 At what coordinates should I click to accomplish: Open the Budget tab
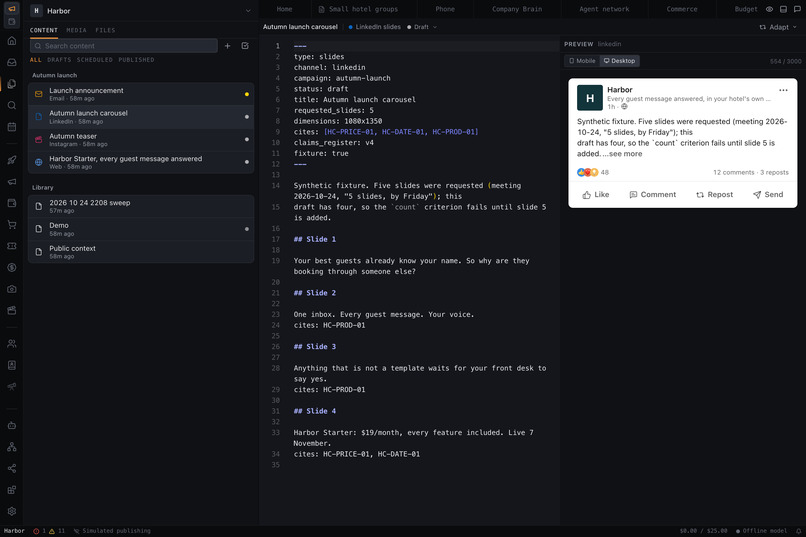pyautogui.click(x=745, y=9)
